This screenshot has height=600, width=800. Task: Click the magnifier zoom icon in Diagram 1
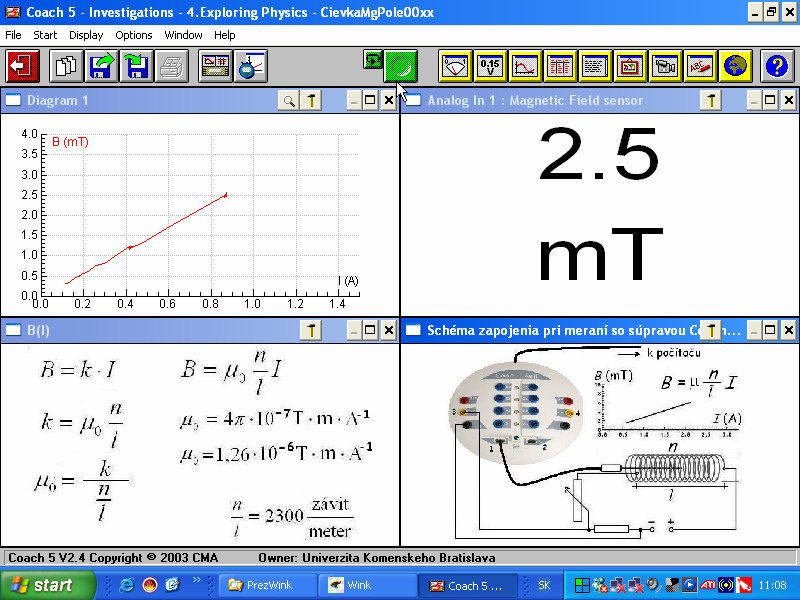pos(289,101)
